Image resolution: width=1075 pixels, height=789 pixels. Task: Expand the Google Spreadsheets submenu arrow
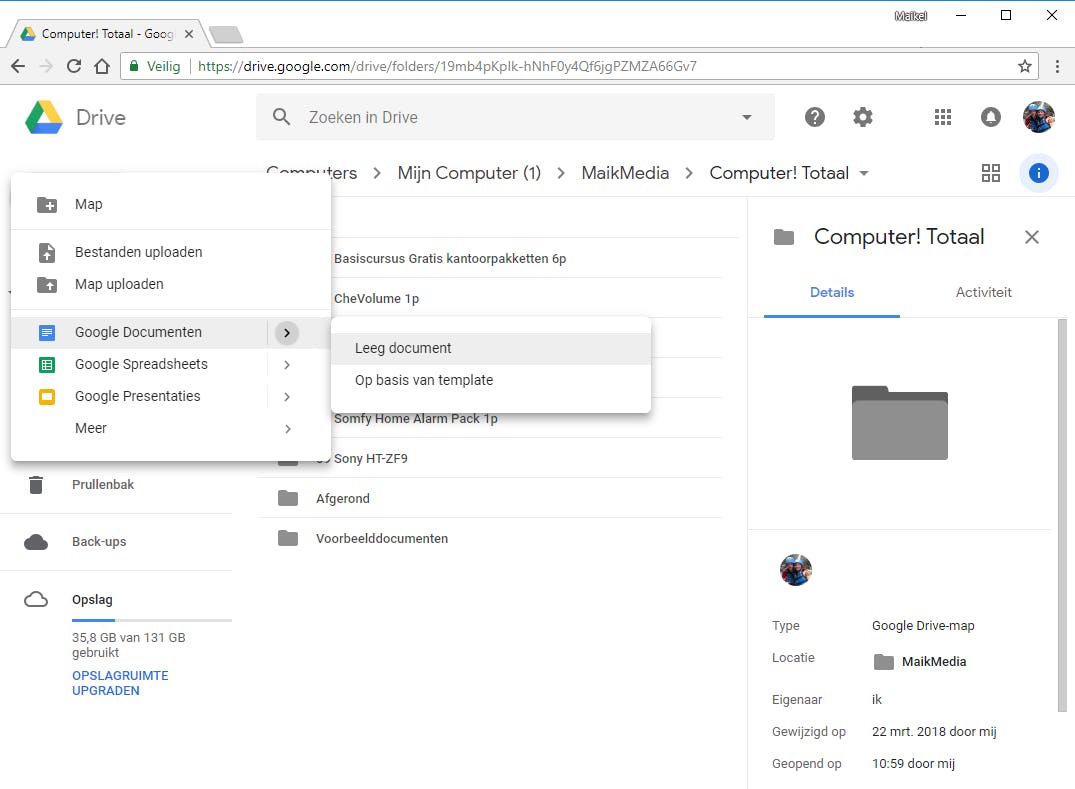pos(287,365)
